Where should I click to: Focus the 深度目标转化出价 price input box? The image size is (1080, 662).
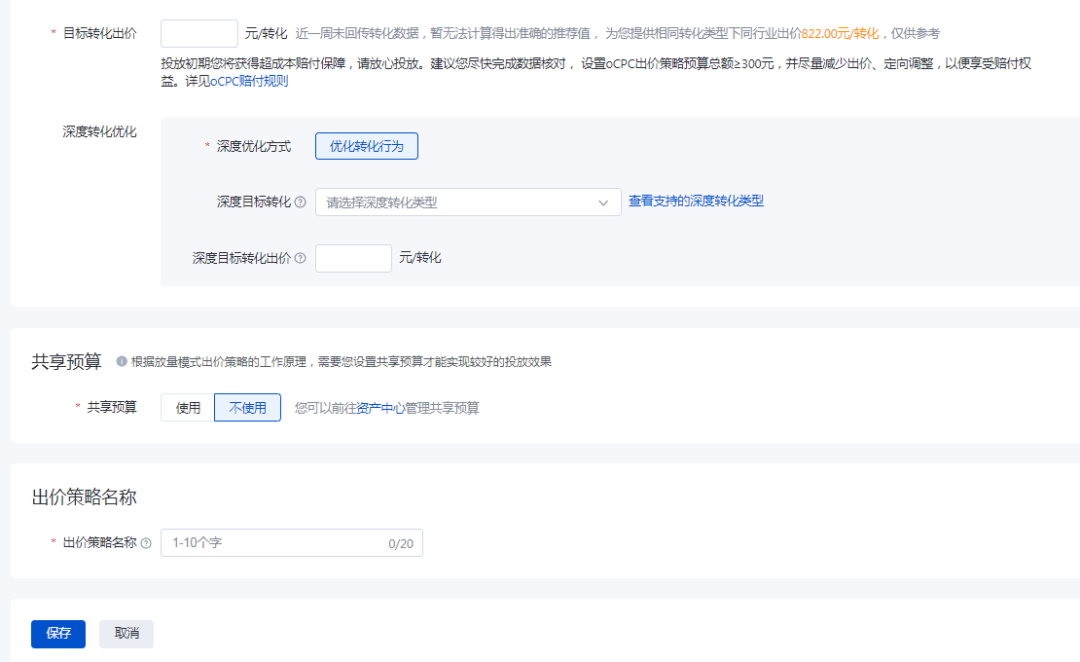(x=353, y=258)
